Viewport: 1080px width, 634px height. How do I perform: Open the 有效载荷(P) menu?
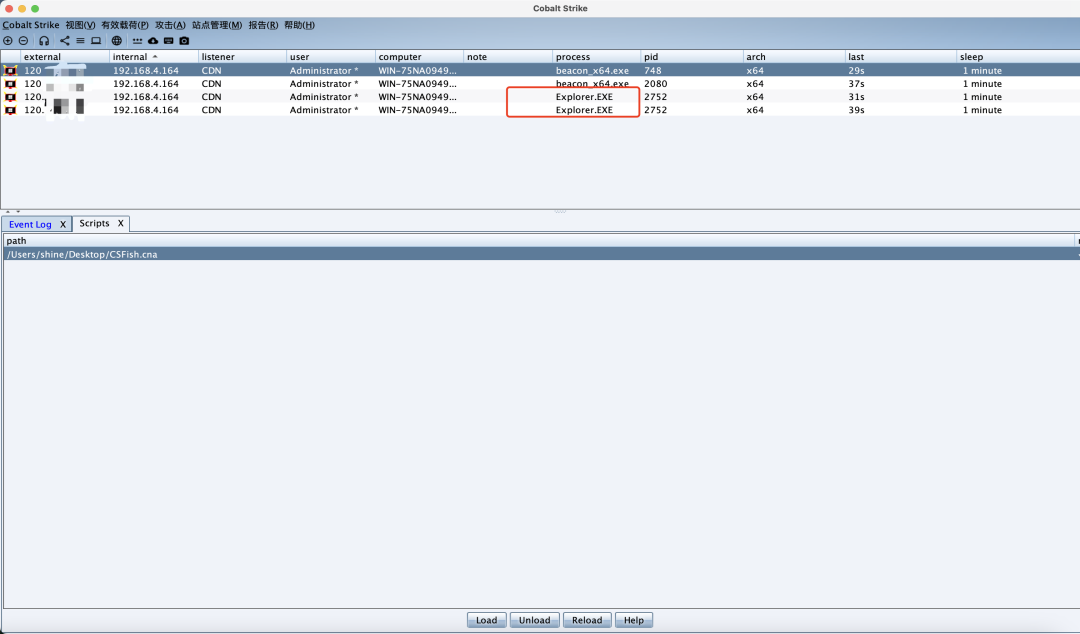125,25
